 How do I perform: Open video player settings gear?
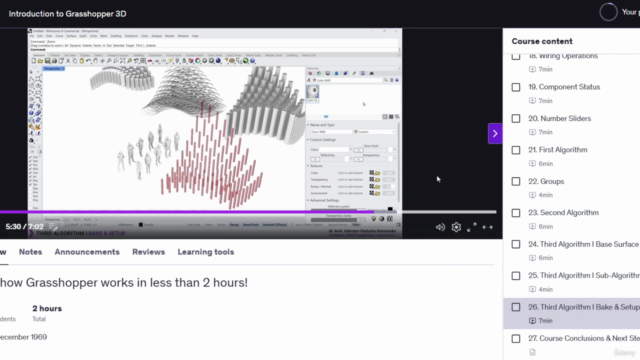click(x=456, y=227)
